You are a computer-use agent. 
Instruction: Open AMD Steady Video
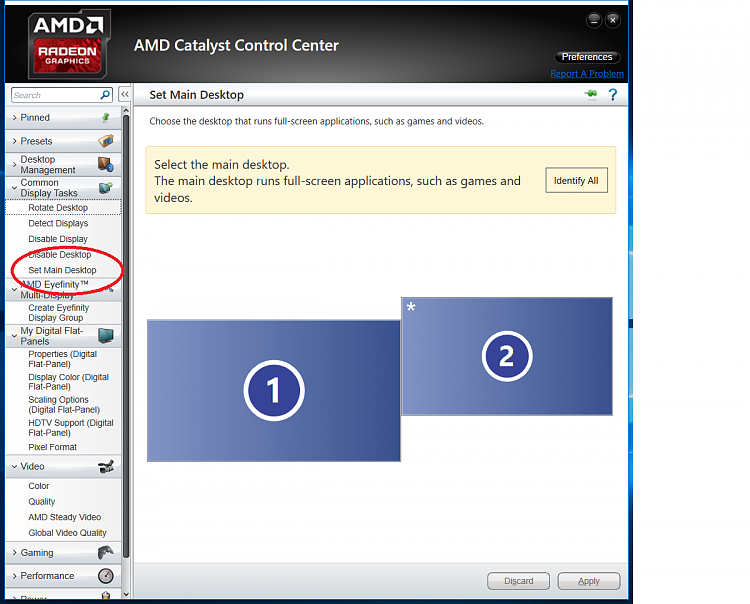click(x=65, y=517)
